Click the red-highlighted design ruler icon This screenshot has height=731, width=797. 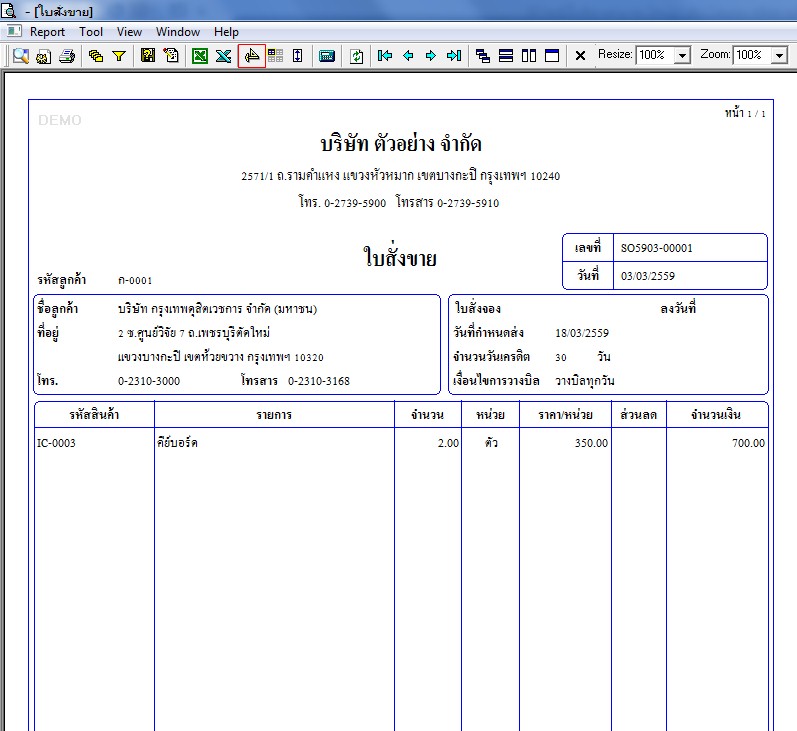pos(252,56)
